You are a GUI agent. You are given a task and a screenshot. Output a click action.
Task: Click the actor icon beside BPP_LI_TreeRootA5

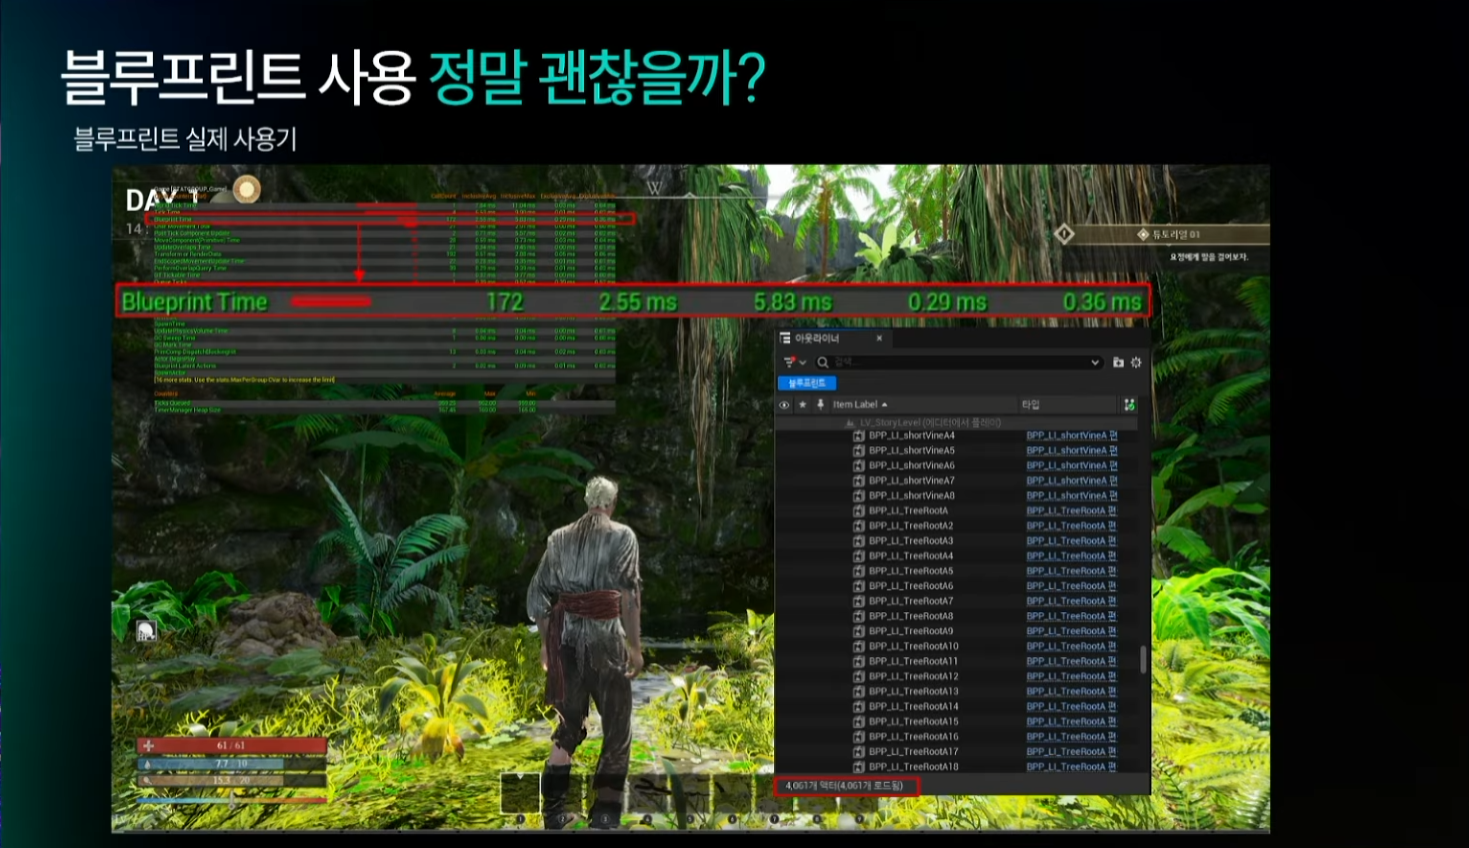point(858,571)
